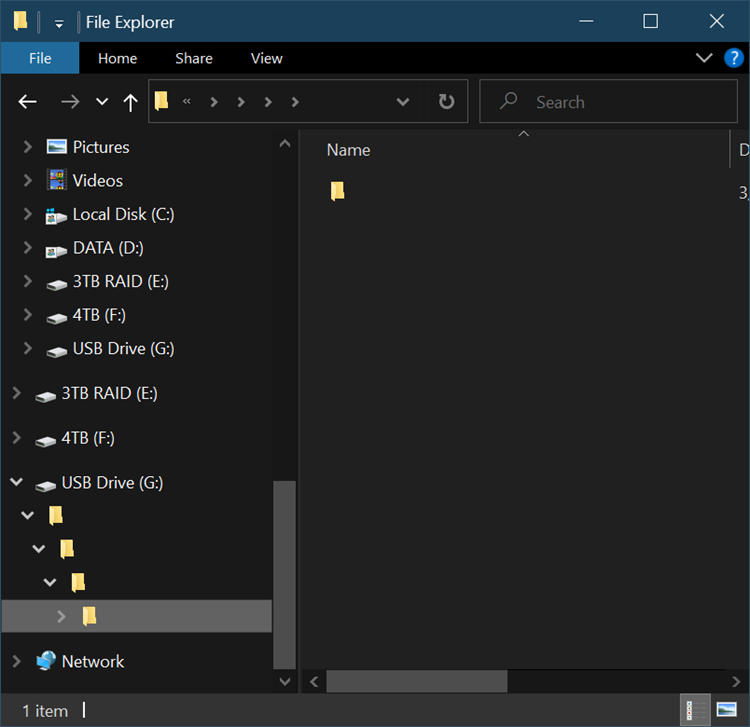Expand the lower top-level 3TB RAID (E:) node

coord(17,393)
